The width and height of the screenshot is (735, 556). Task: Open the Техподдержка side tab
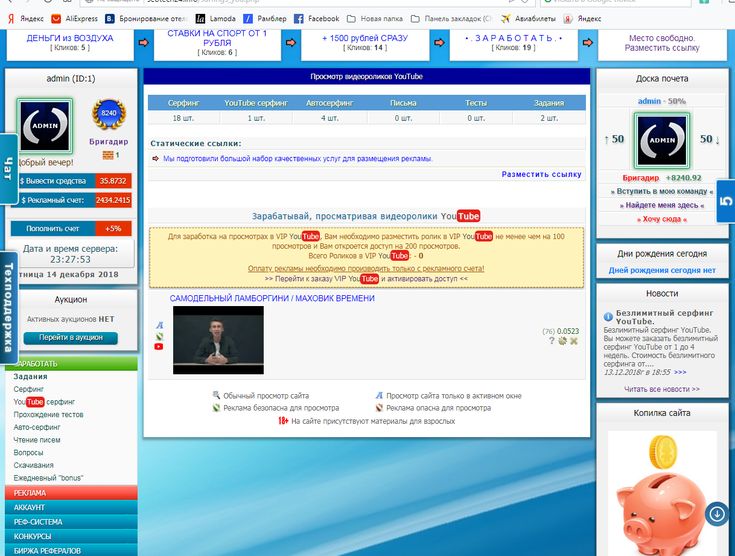(x=7, y=305)
